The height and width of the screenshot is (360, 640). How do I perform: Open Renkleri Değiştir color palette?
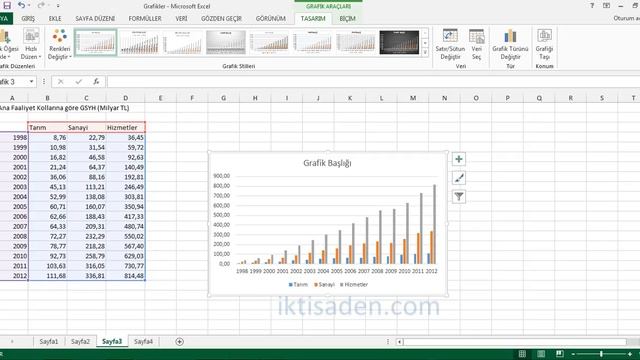point(60,44)
